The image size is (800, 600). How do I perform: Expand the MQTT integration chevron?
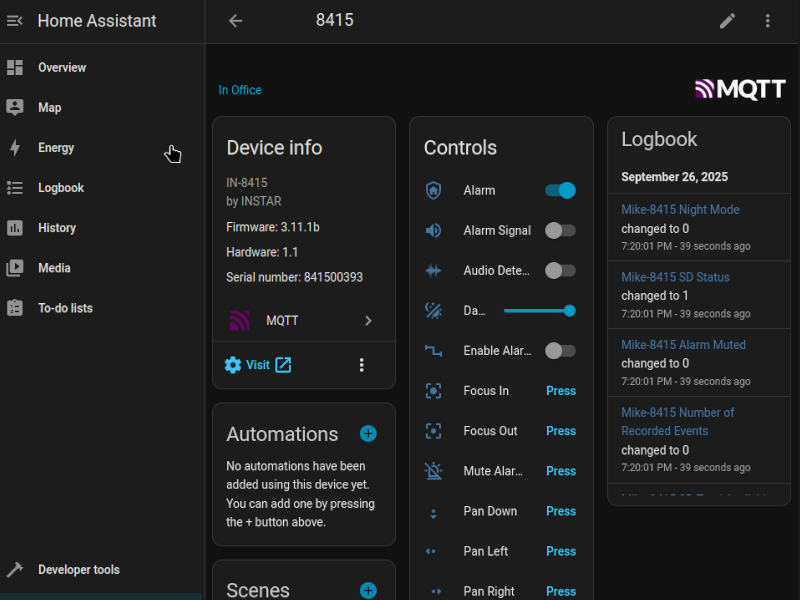[x=368, y=320]
